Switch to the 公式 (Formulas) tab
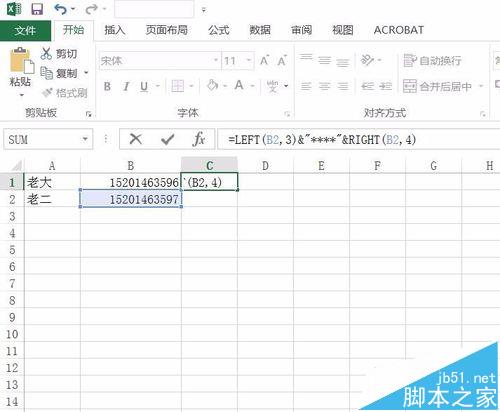The image size is (500, 412). (x=219, y=30)
